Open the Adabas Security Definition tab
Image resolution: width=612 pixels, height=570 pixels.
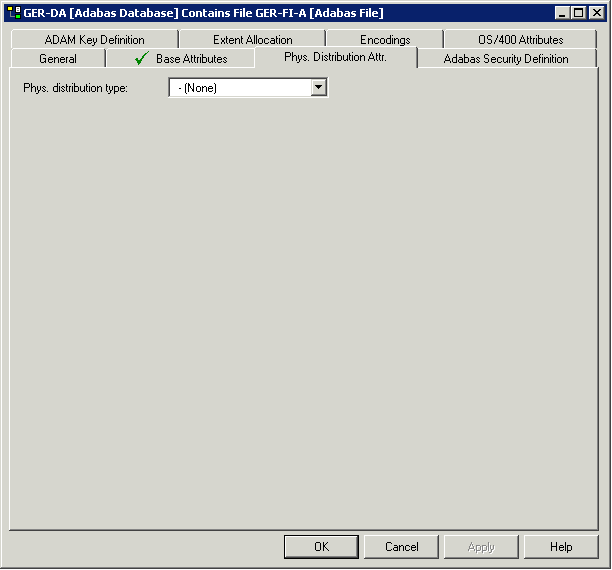click(506, 59)
